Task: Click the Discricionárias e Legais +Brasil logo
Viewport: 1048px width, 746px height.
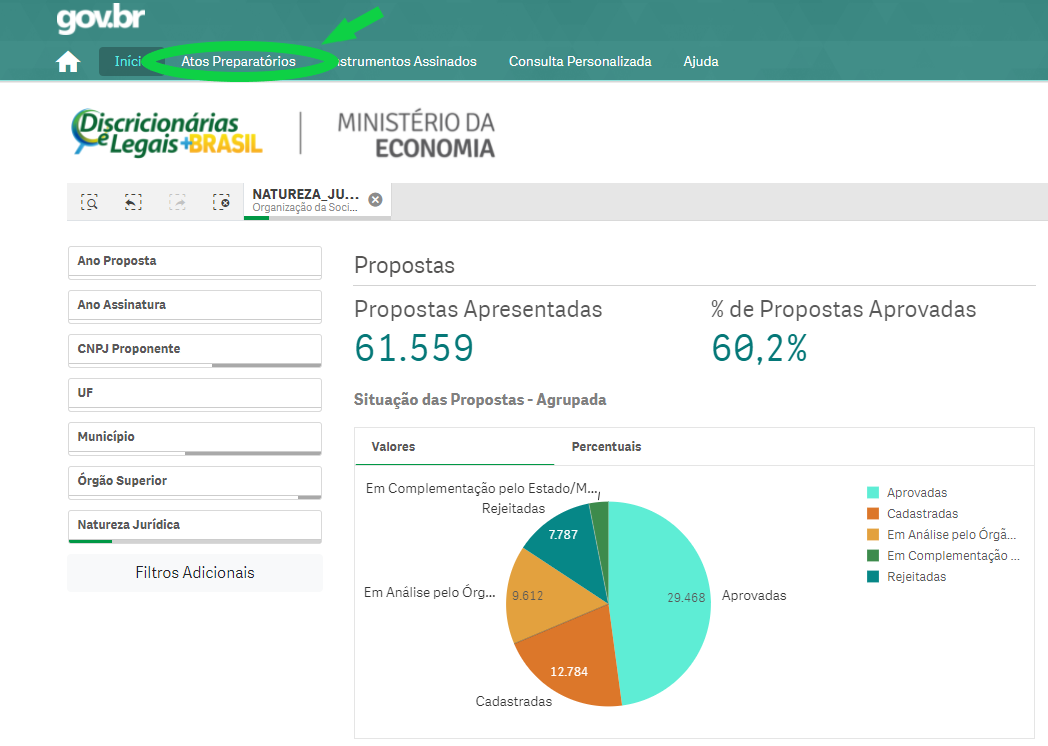Action: (x=167, y=133)
